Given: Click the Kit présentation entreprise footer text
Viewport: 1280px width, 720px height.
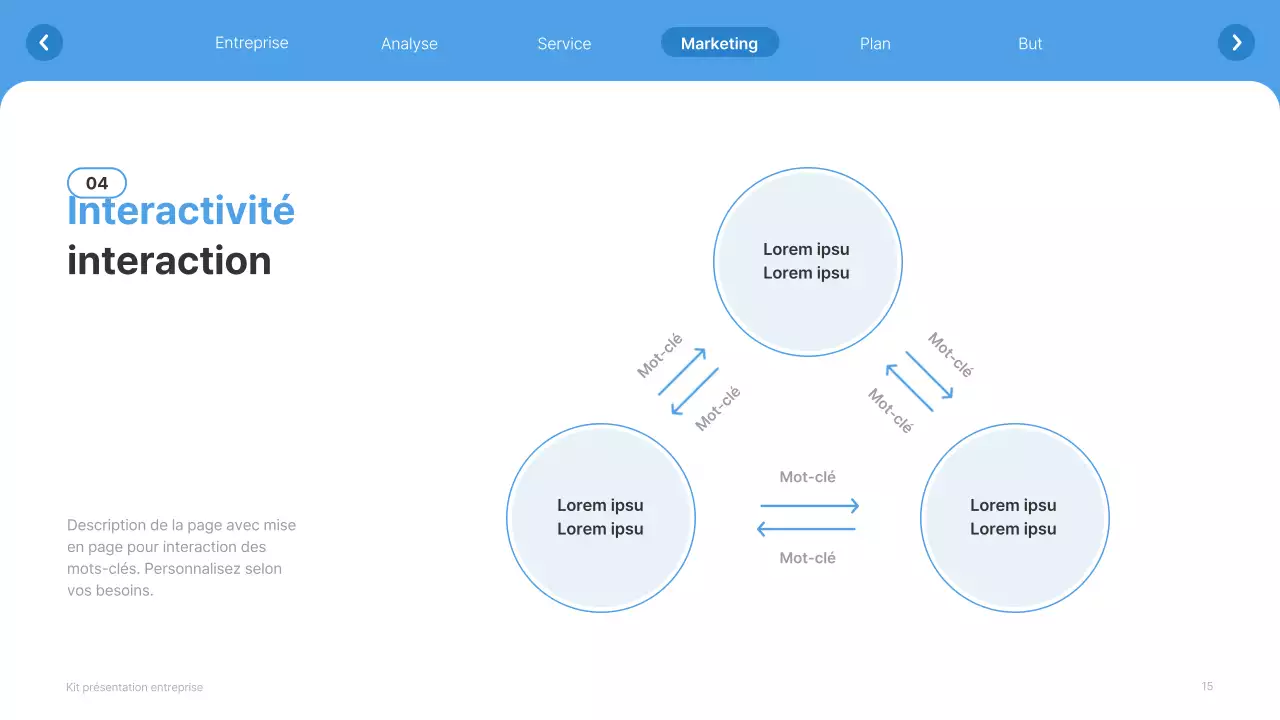Looking at the screenshot, I should [x=134, y=687].
